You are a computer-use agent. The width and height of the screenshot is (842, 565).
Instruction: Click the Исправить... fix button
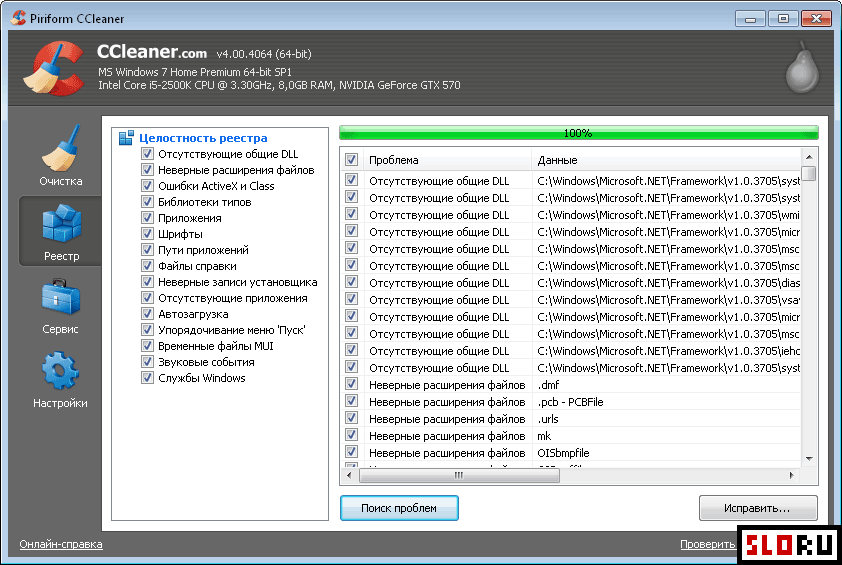[758, 508]
